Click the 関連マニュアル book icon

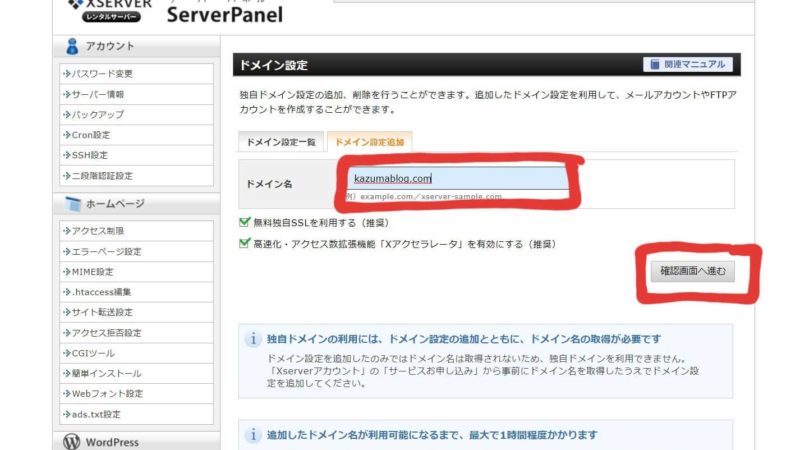tap(655, 64)
